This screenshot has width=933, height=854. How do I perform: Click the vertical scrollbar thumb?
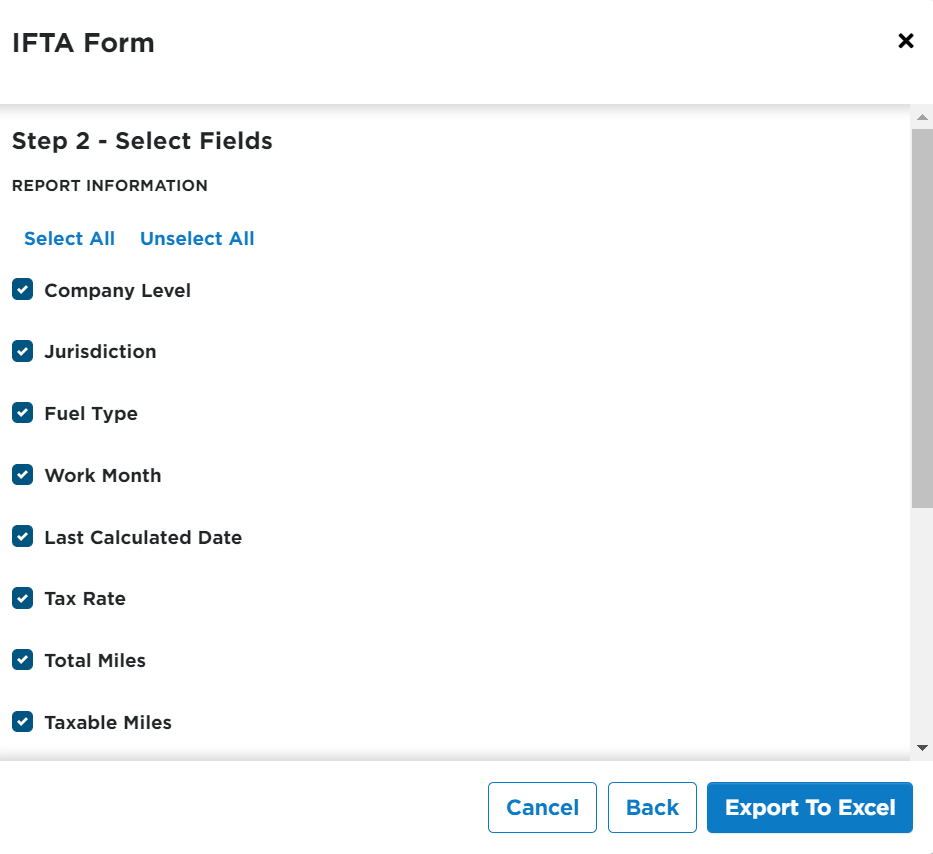(922, 318)
